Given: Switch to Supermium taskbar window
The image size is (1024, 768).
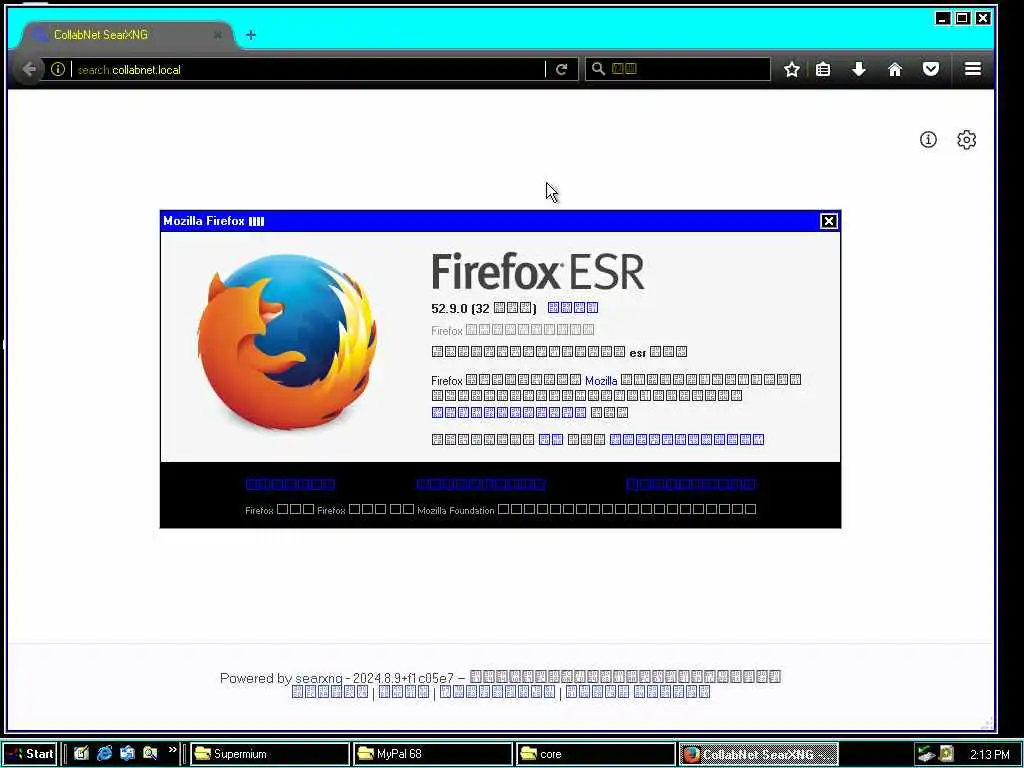Looking at the screenshot, I should (x=270, y=754).
